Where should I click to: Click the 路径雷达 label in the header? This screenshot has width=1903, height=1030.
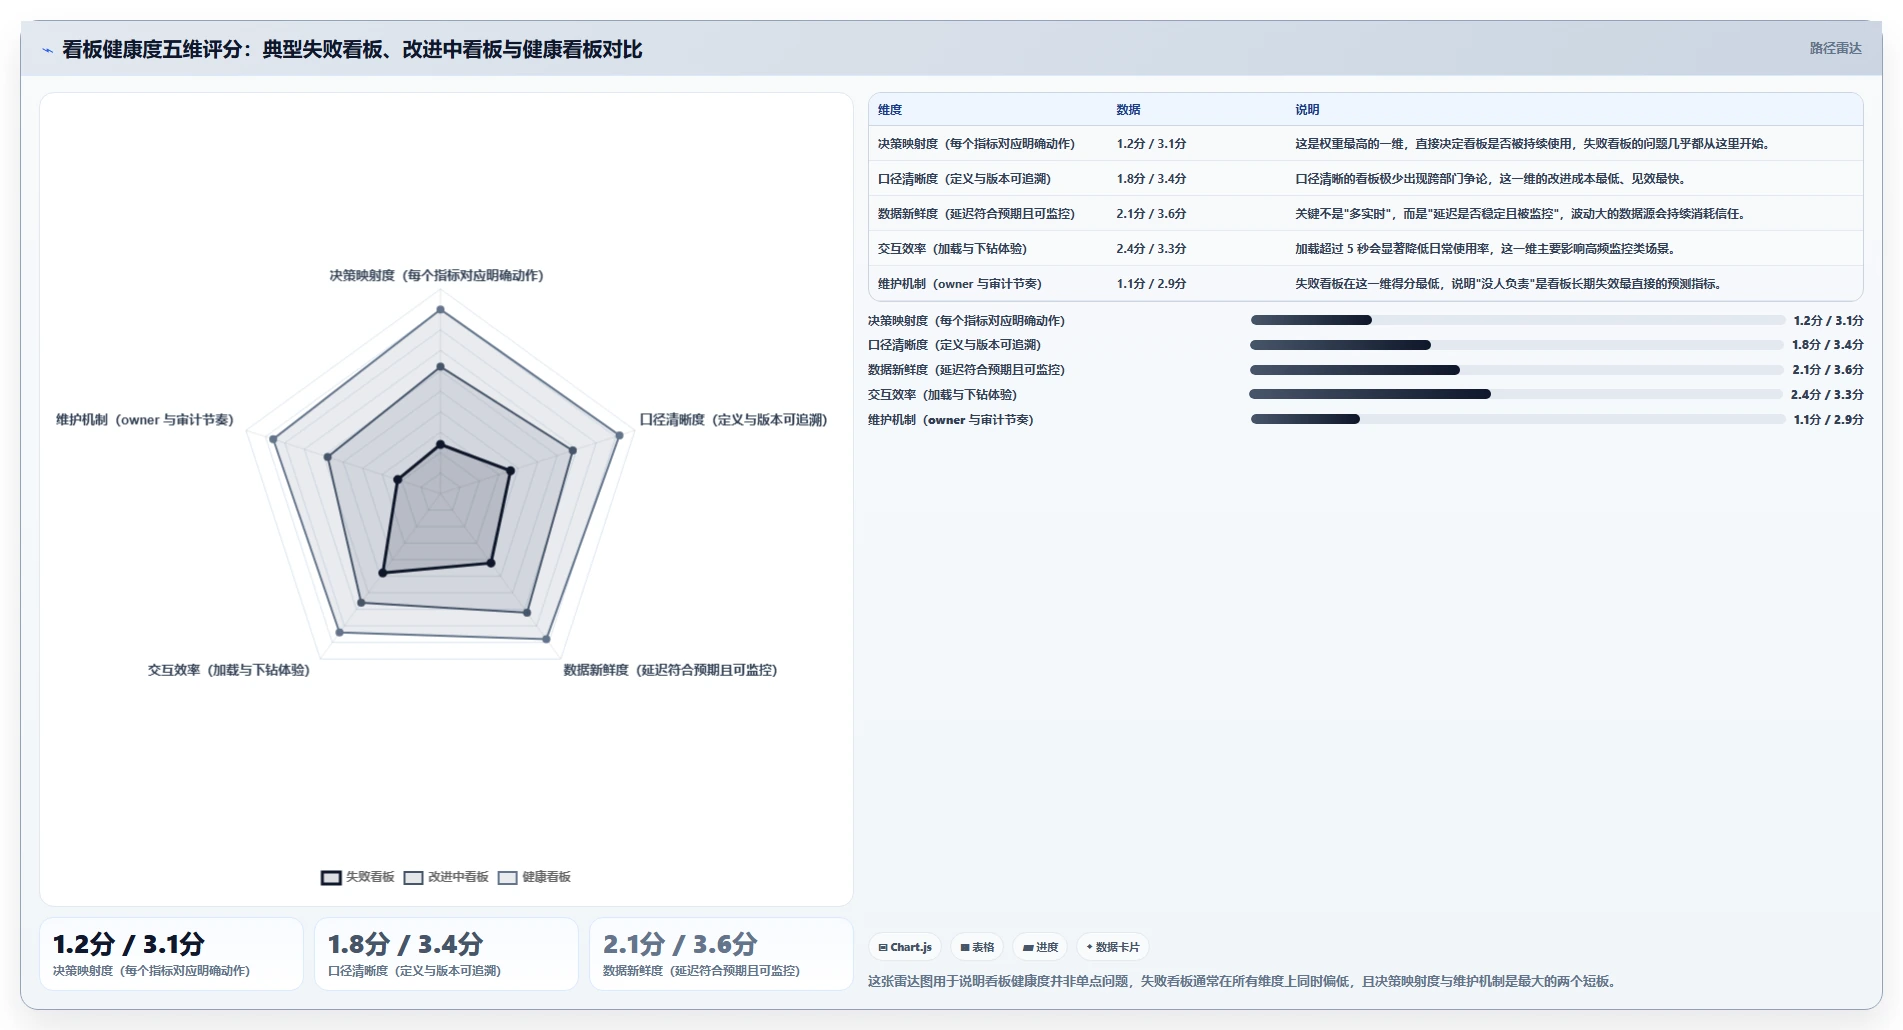click(x=1835, y=48)
